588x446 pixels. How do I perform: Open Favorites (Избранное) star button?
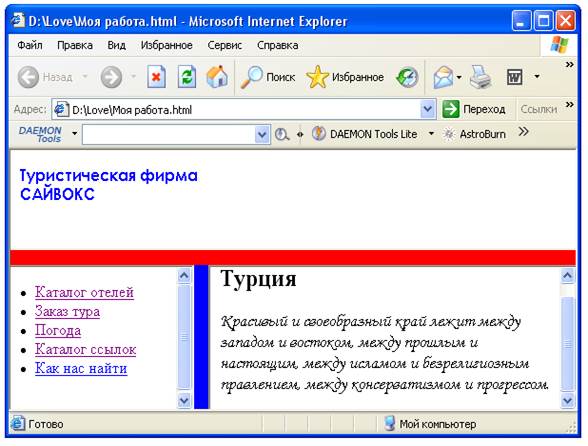click(345, 77)
